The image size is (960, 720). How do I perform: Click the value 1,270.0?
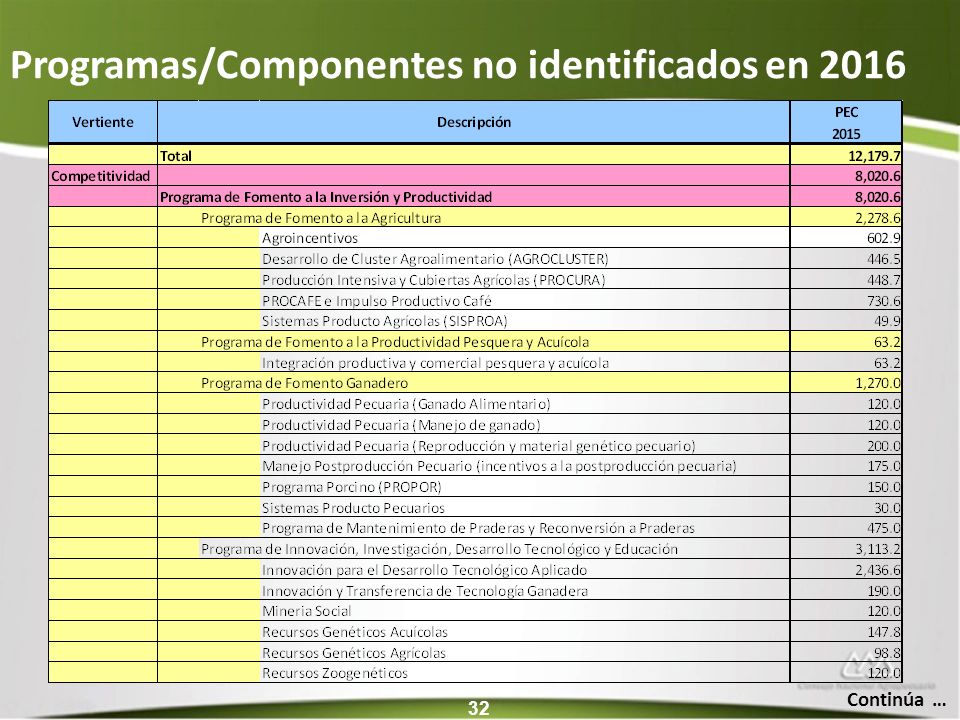(878, 383)
